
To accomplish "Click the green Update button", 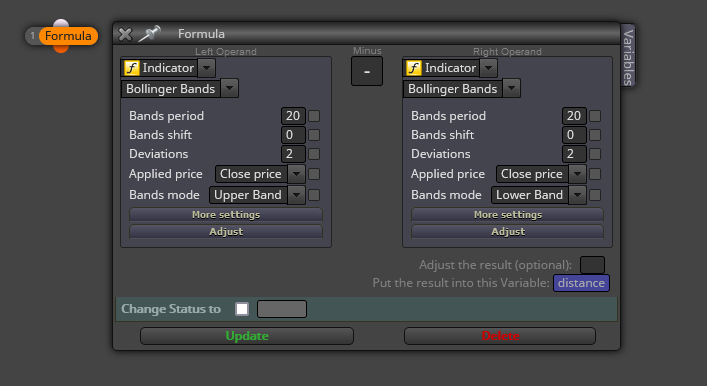I will click(247, 336).
